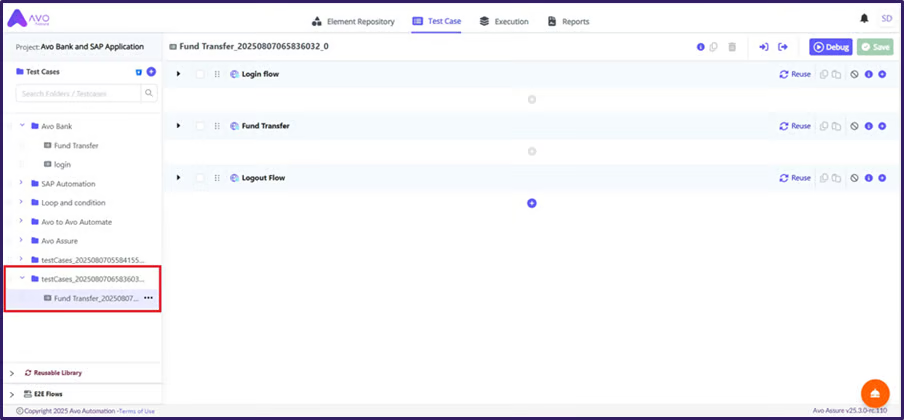904x420 pixels.
Task: Click the plus icon on Logout Flow row
Action: click(882, 178)
